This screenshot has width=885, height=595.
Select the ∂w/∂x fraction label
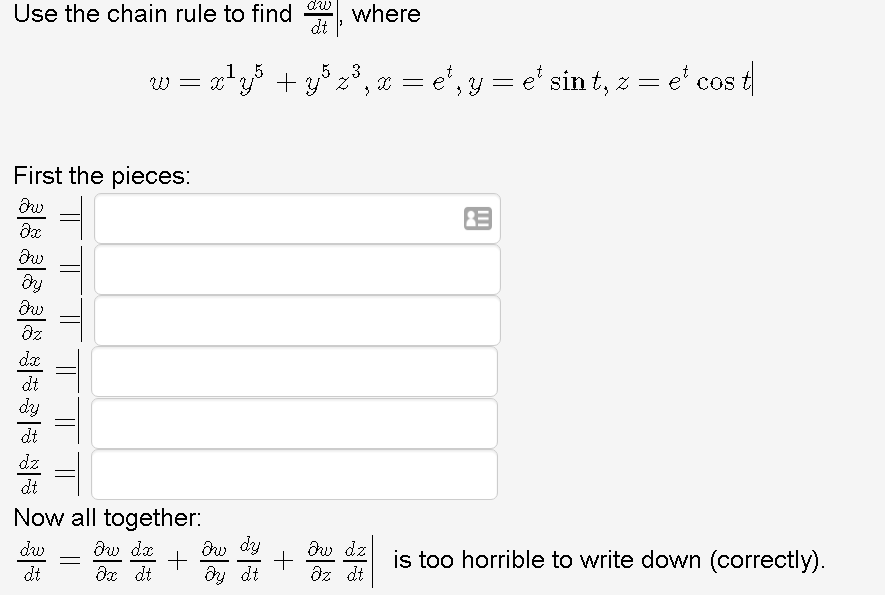(x=31, y=218)
